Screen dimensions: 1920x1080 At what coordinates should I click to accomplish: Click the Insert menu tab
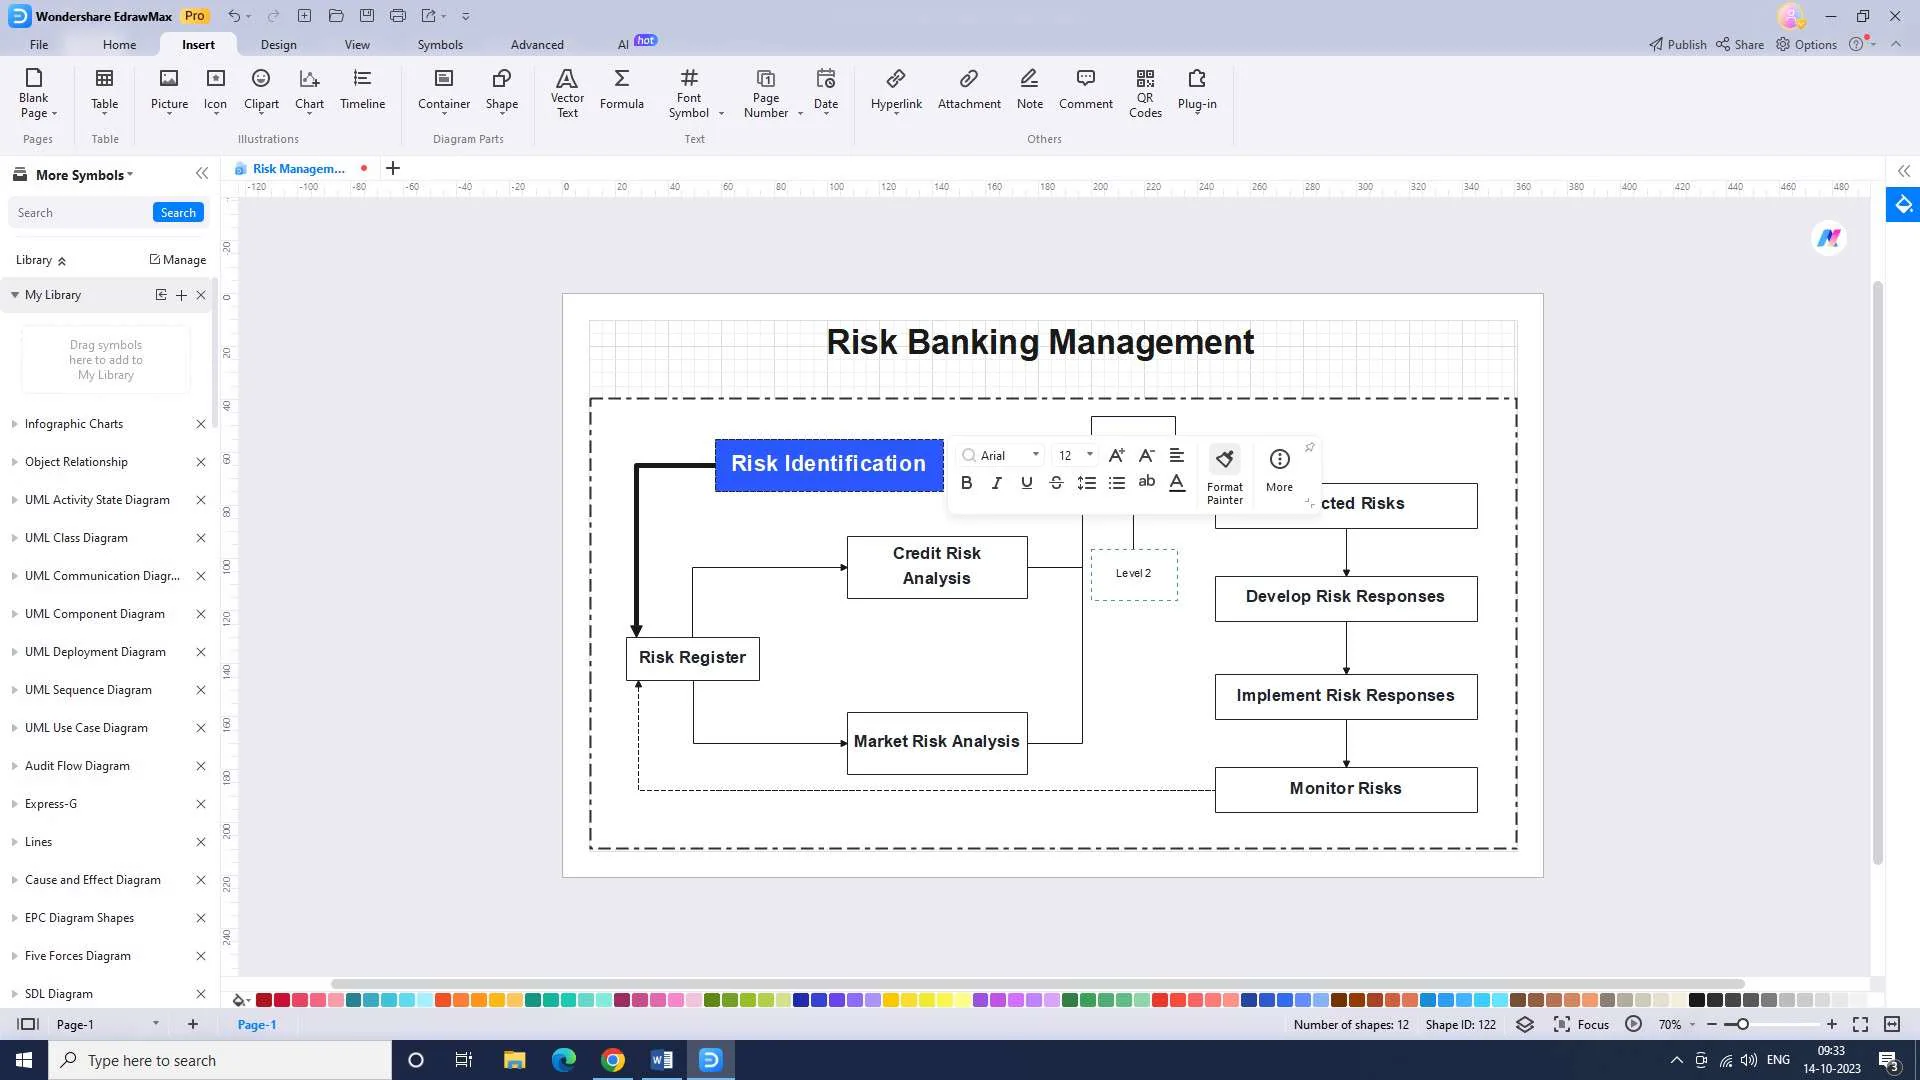point(198,44)
